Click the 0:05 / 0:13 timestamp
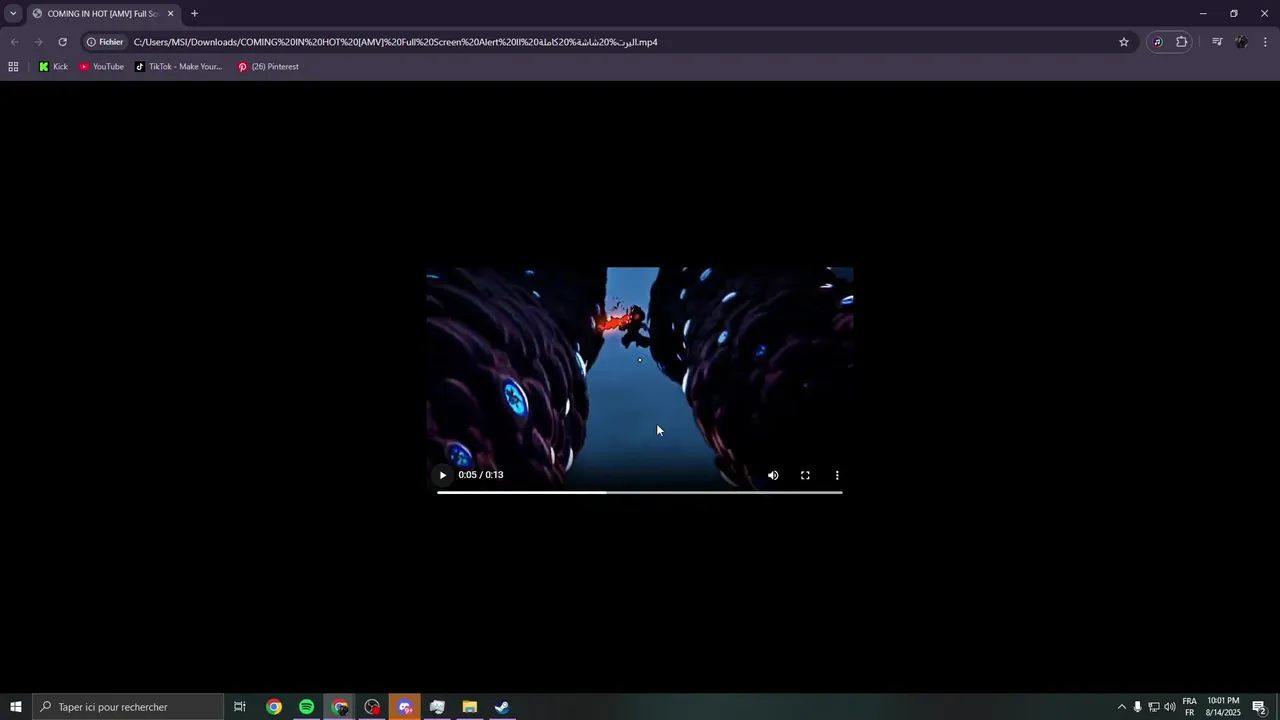 (481, 475)
